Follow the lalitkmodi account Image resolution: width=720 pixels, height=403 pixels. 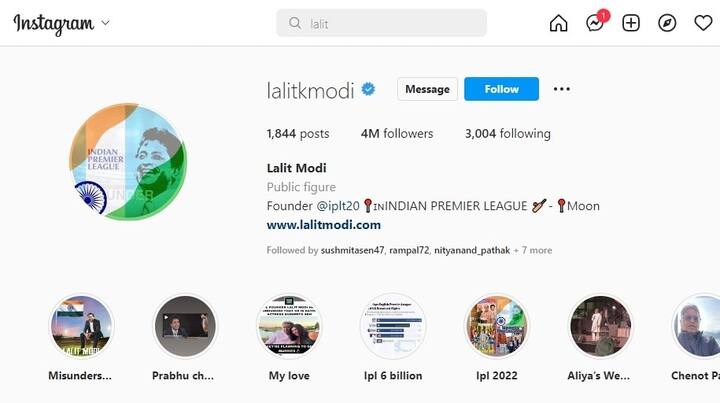coord(501,89)
